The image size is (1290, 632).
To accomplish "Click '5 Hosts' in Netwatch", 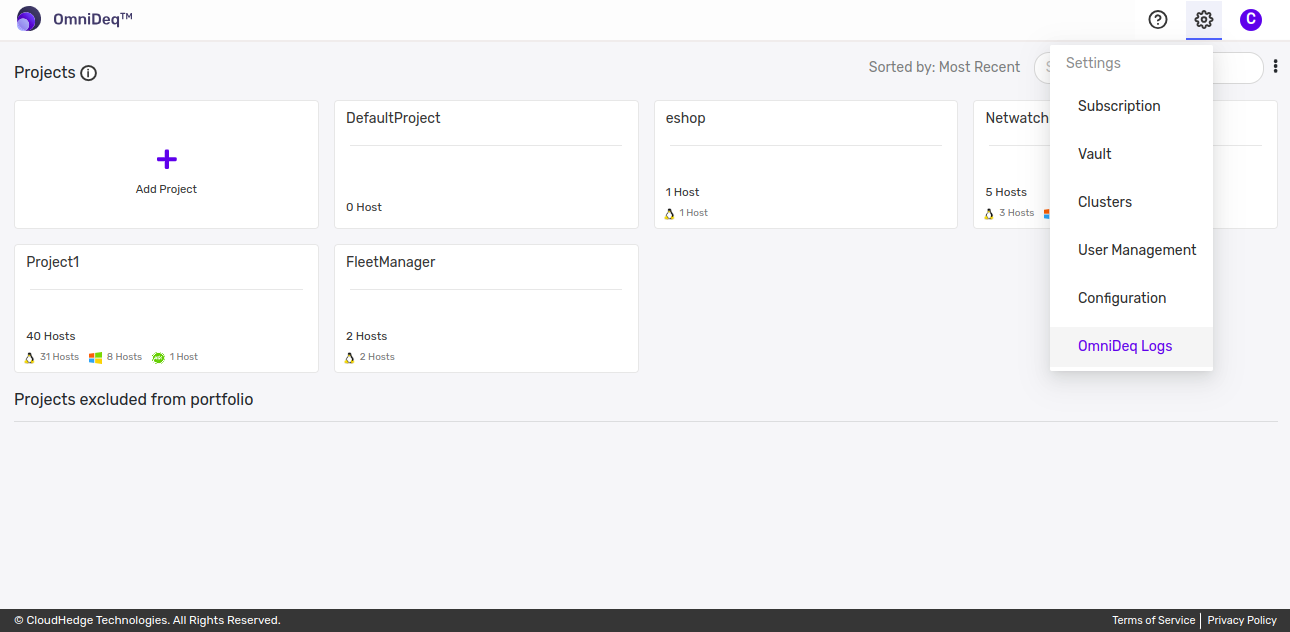I will pyautogui.click(x=1006, y=192).
